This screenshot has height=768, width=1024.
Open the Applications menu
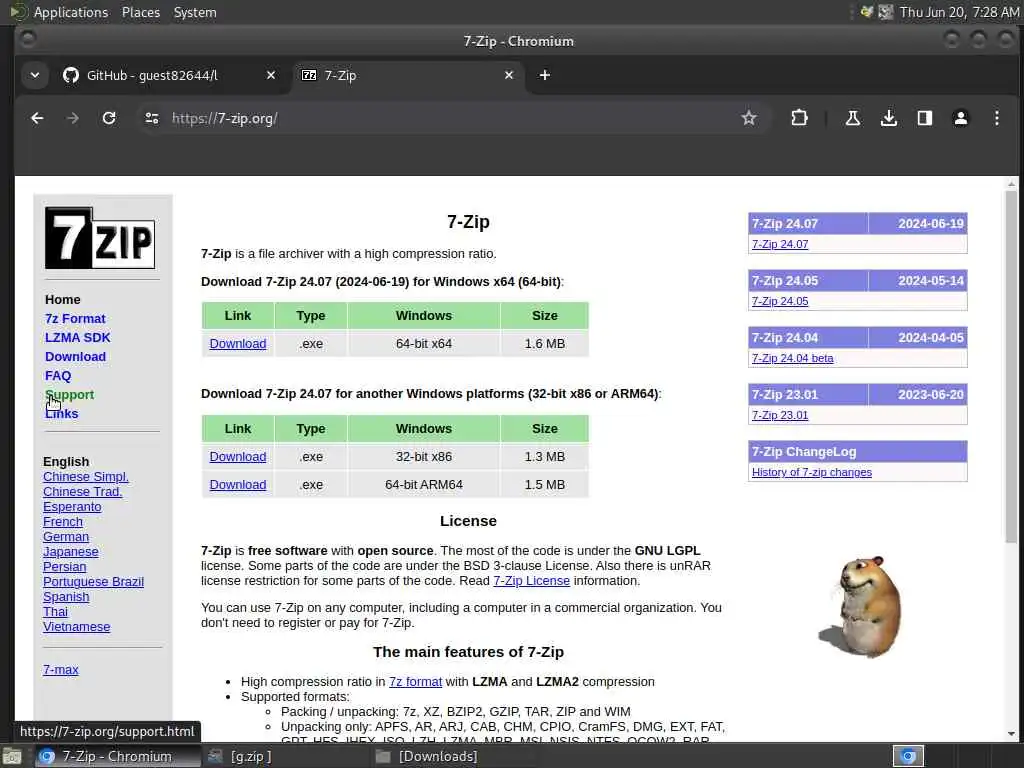pos(71,12)
